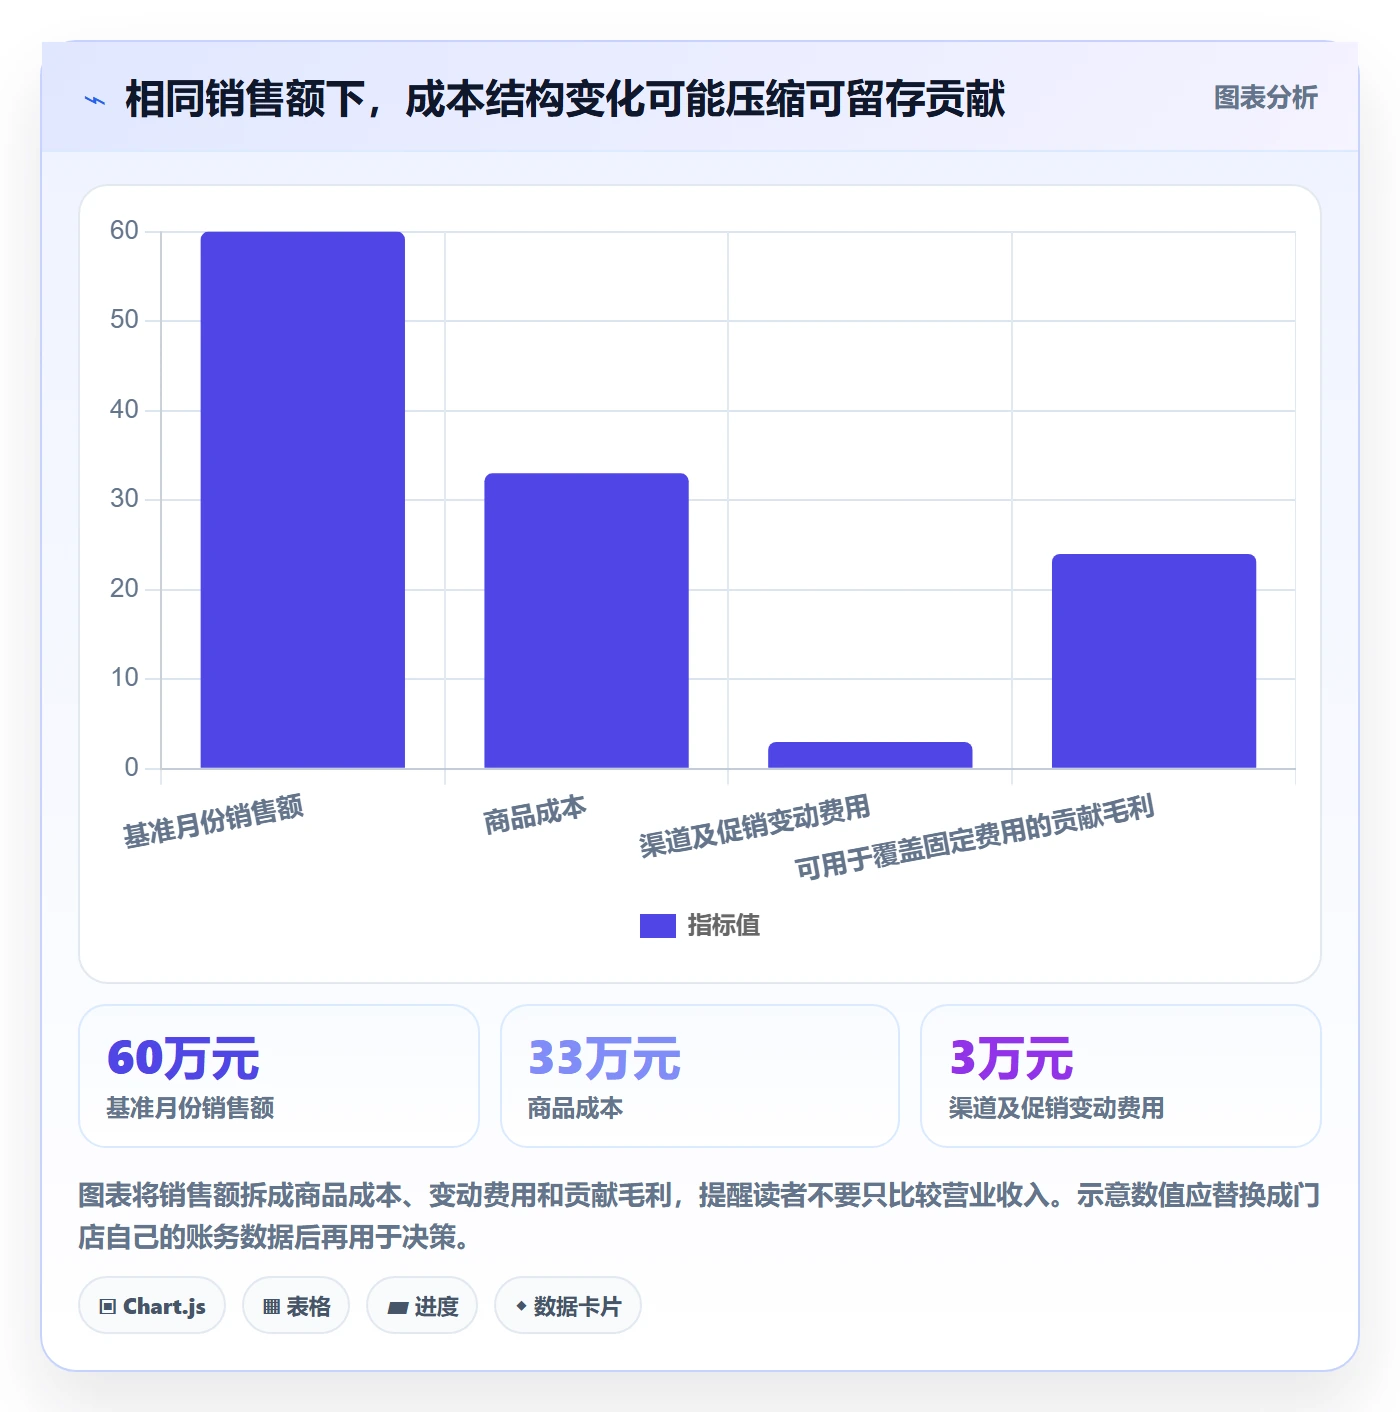This screenshot has width=1400, height=1412.
Task: Click the 表格 tag chip
Action: [x=296, y=1306]
